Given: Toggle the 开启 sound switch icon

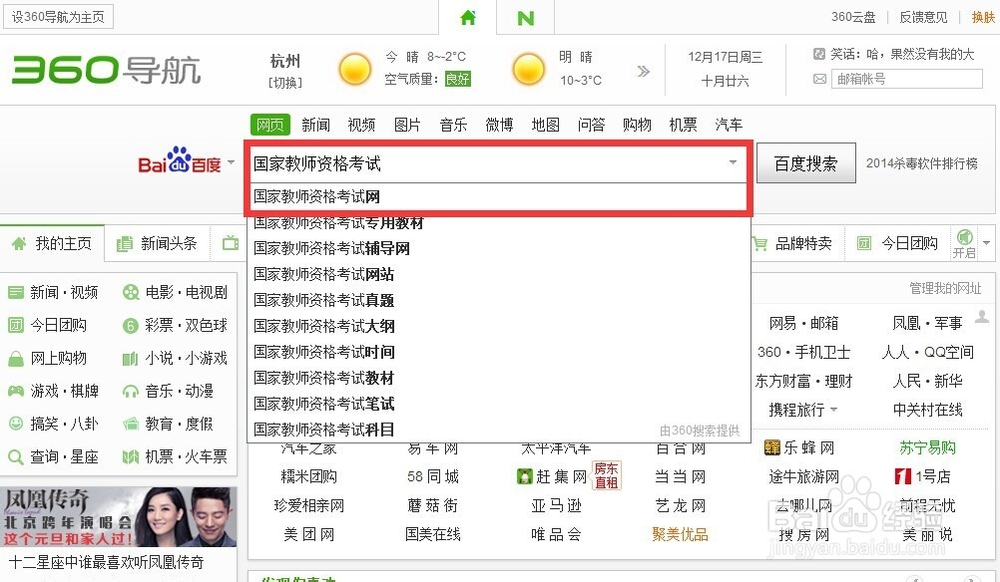Looking at the screenshot, I should (964, 237).
